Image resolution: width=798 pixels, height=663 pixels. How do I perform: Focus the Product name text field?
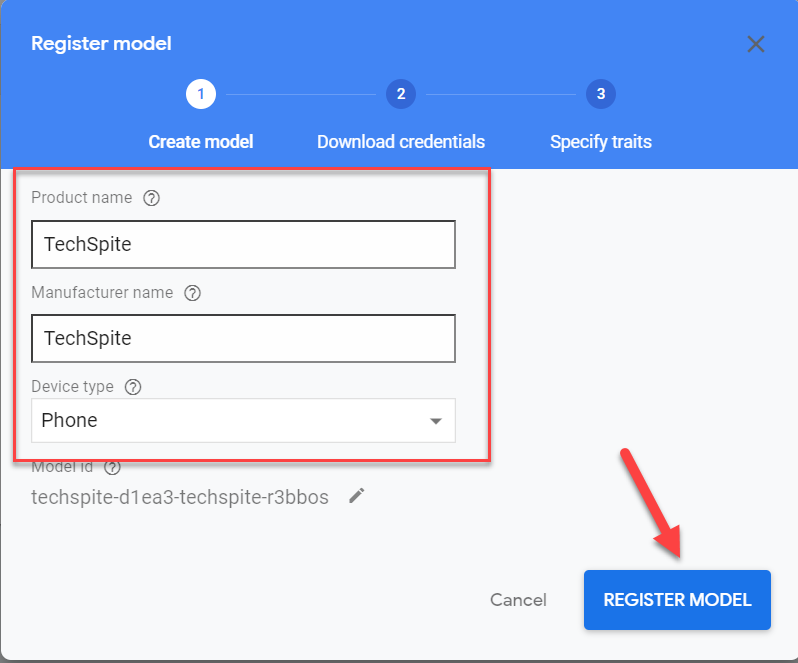pyautogui.click(x=243, y=245)
